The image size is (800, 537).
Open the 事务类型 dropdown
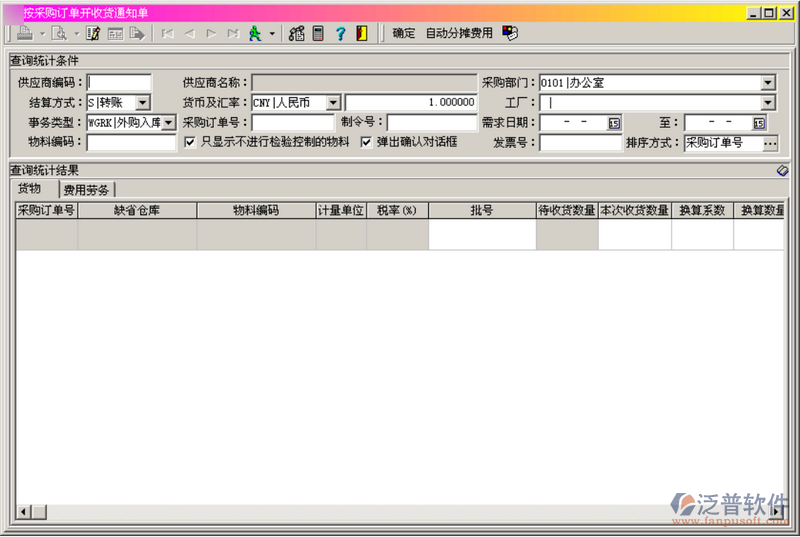pyautogui.click(x=168, y=122)
